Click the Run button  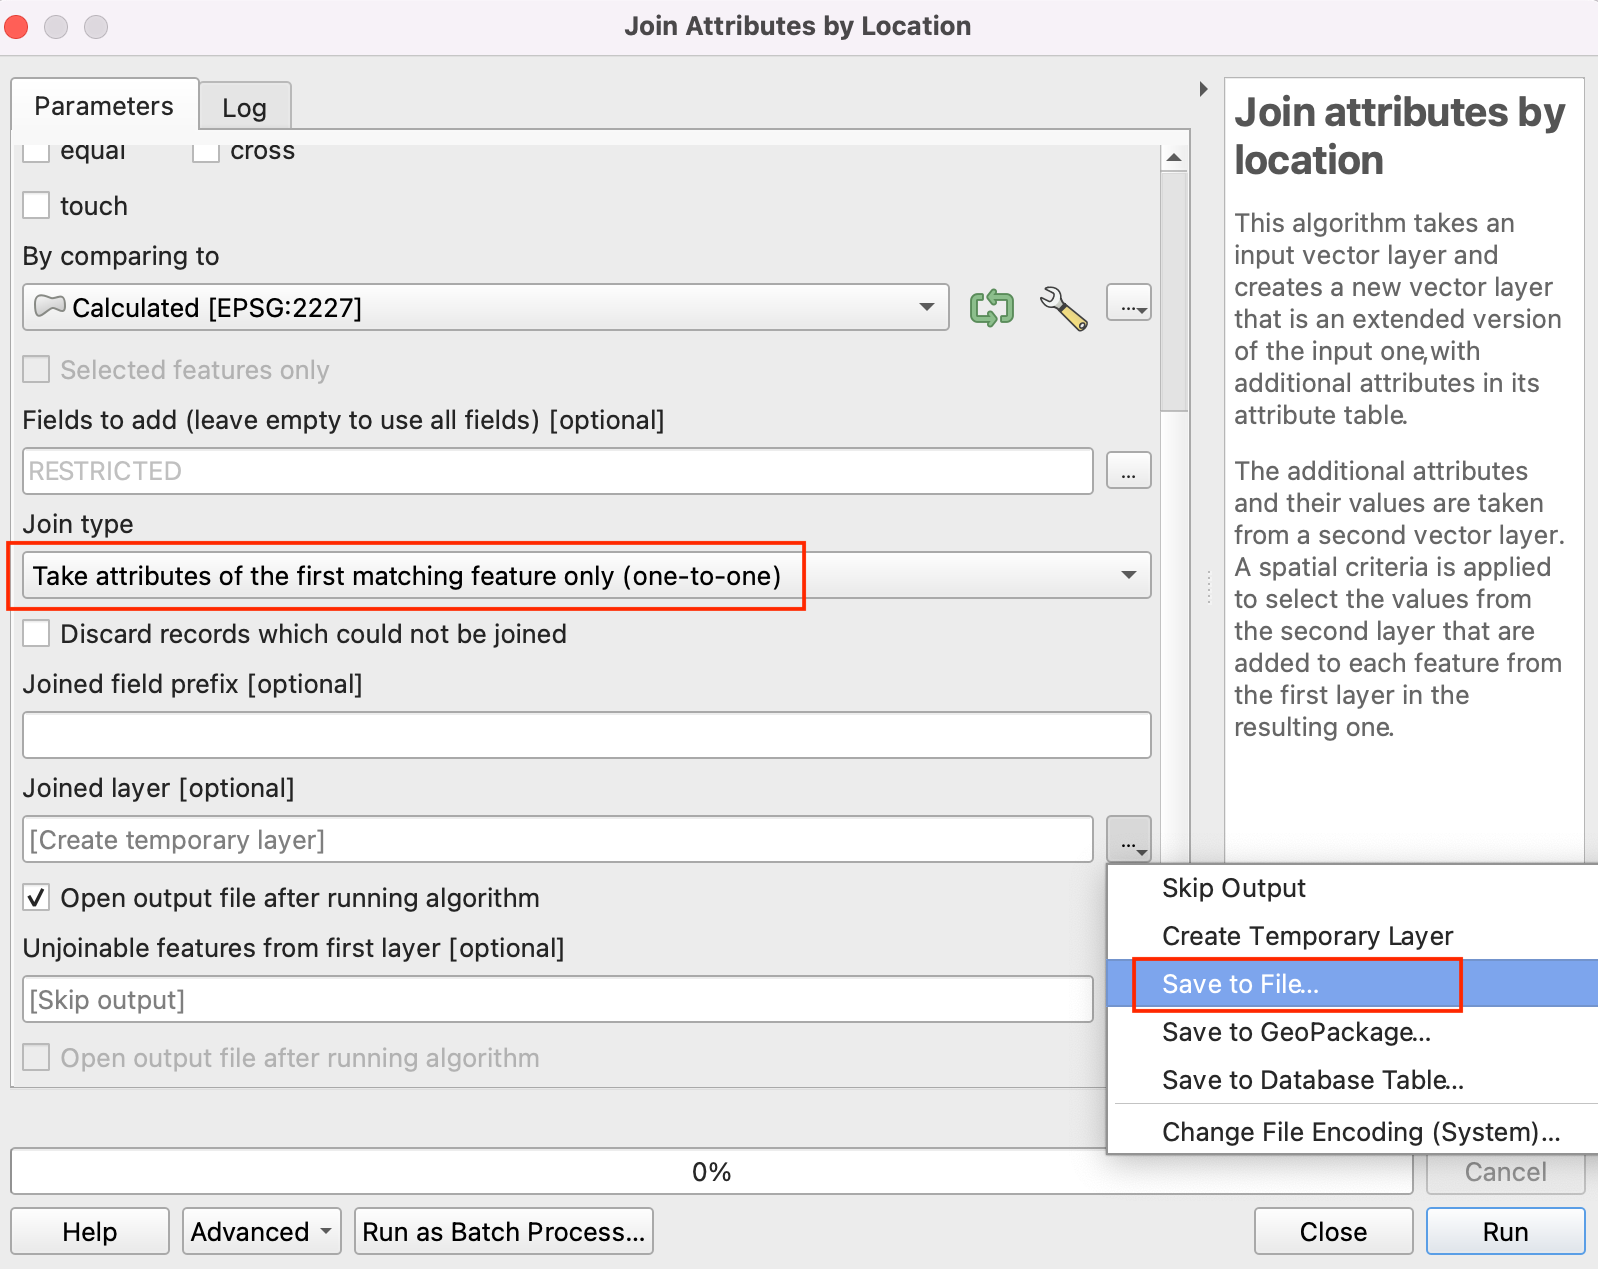pyautogui.click(x=1504, y=1231)
